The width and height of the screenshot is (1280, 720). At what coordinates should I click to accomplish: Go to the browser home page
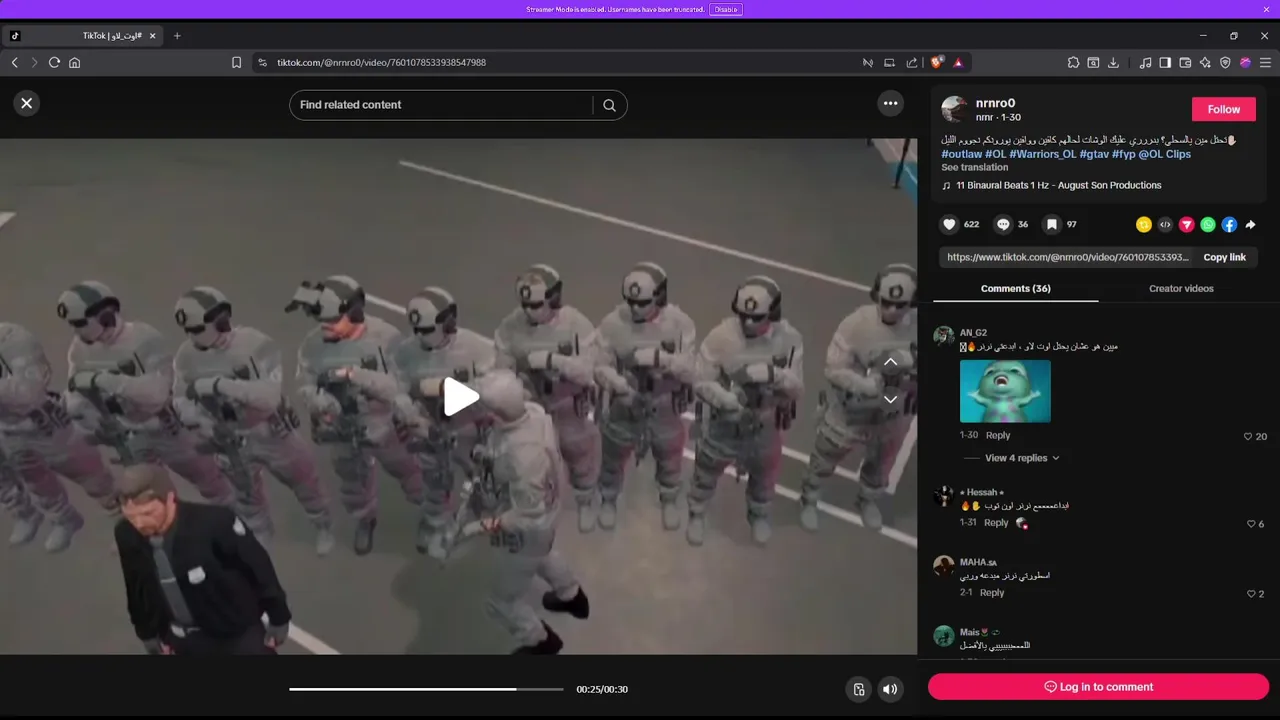[x=74, y=62]
